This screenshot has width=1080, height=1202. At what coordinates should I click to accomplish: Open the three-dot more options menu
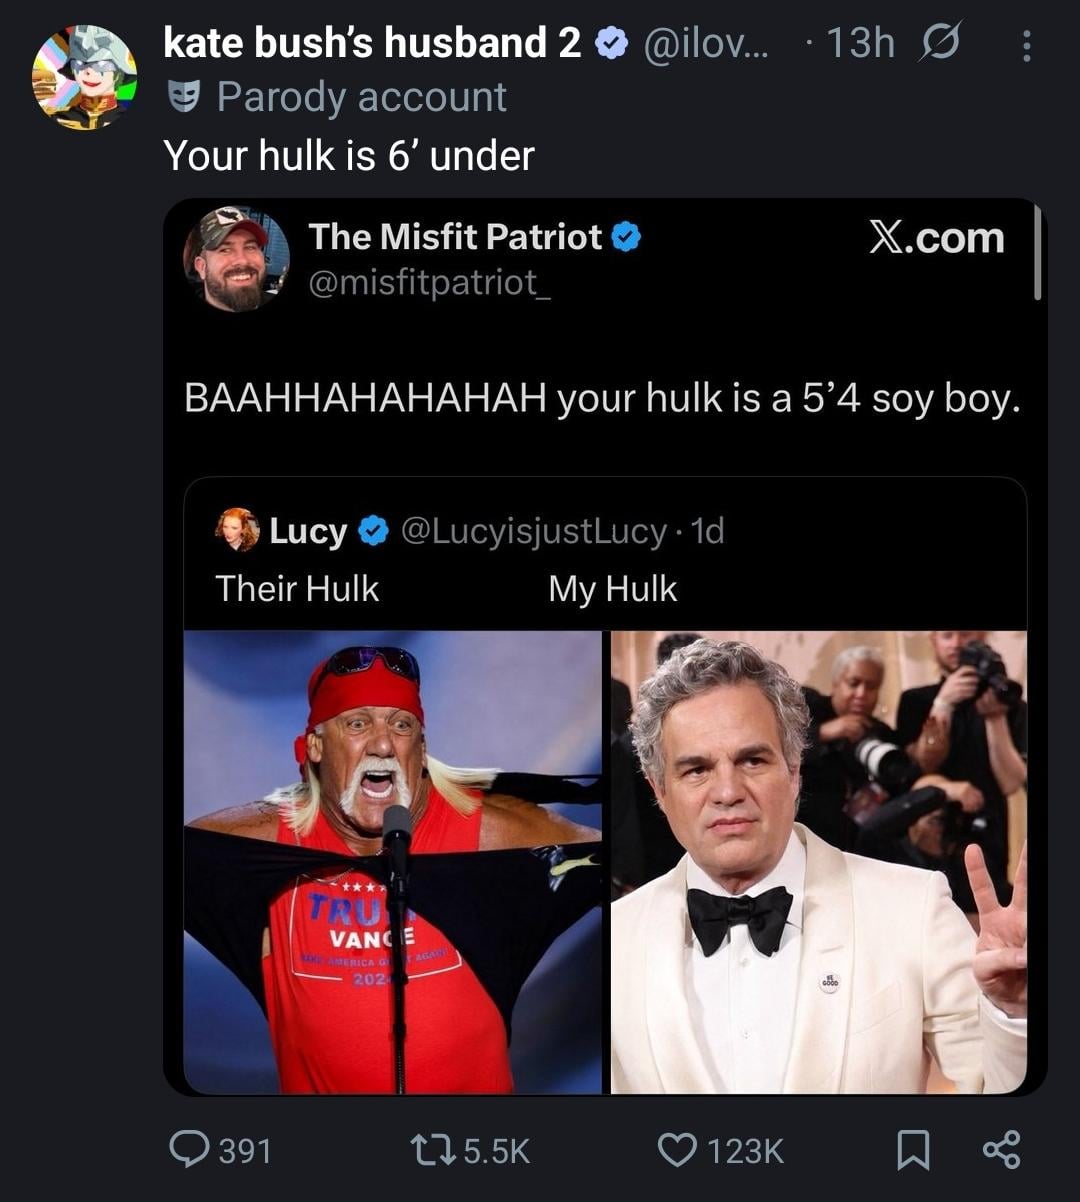pyautogui.click(x=1027, y=44)
